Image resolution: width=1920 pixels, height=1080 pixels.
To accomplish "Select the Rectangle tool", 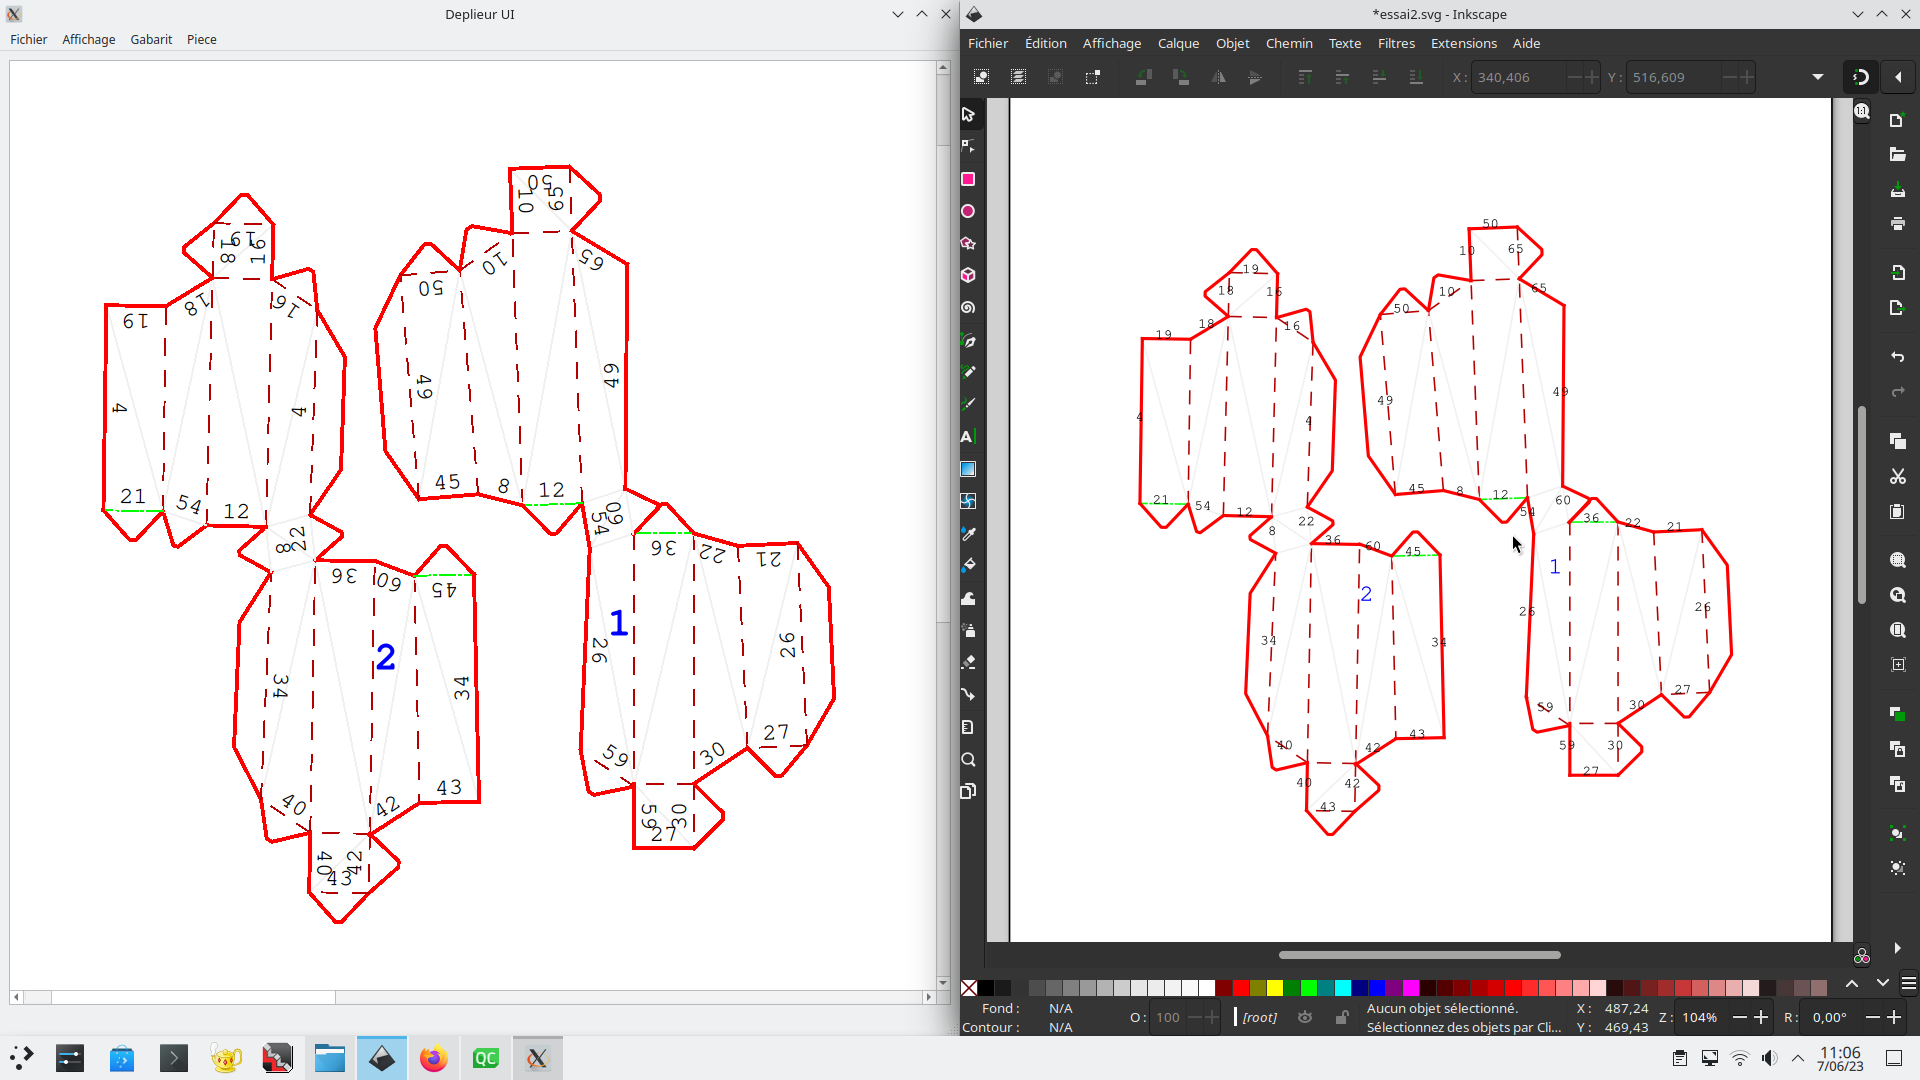I will pos(968,179).
